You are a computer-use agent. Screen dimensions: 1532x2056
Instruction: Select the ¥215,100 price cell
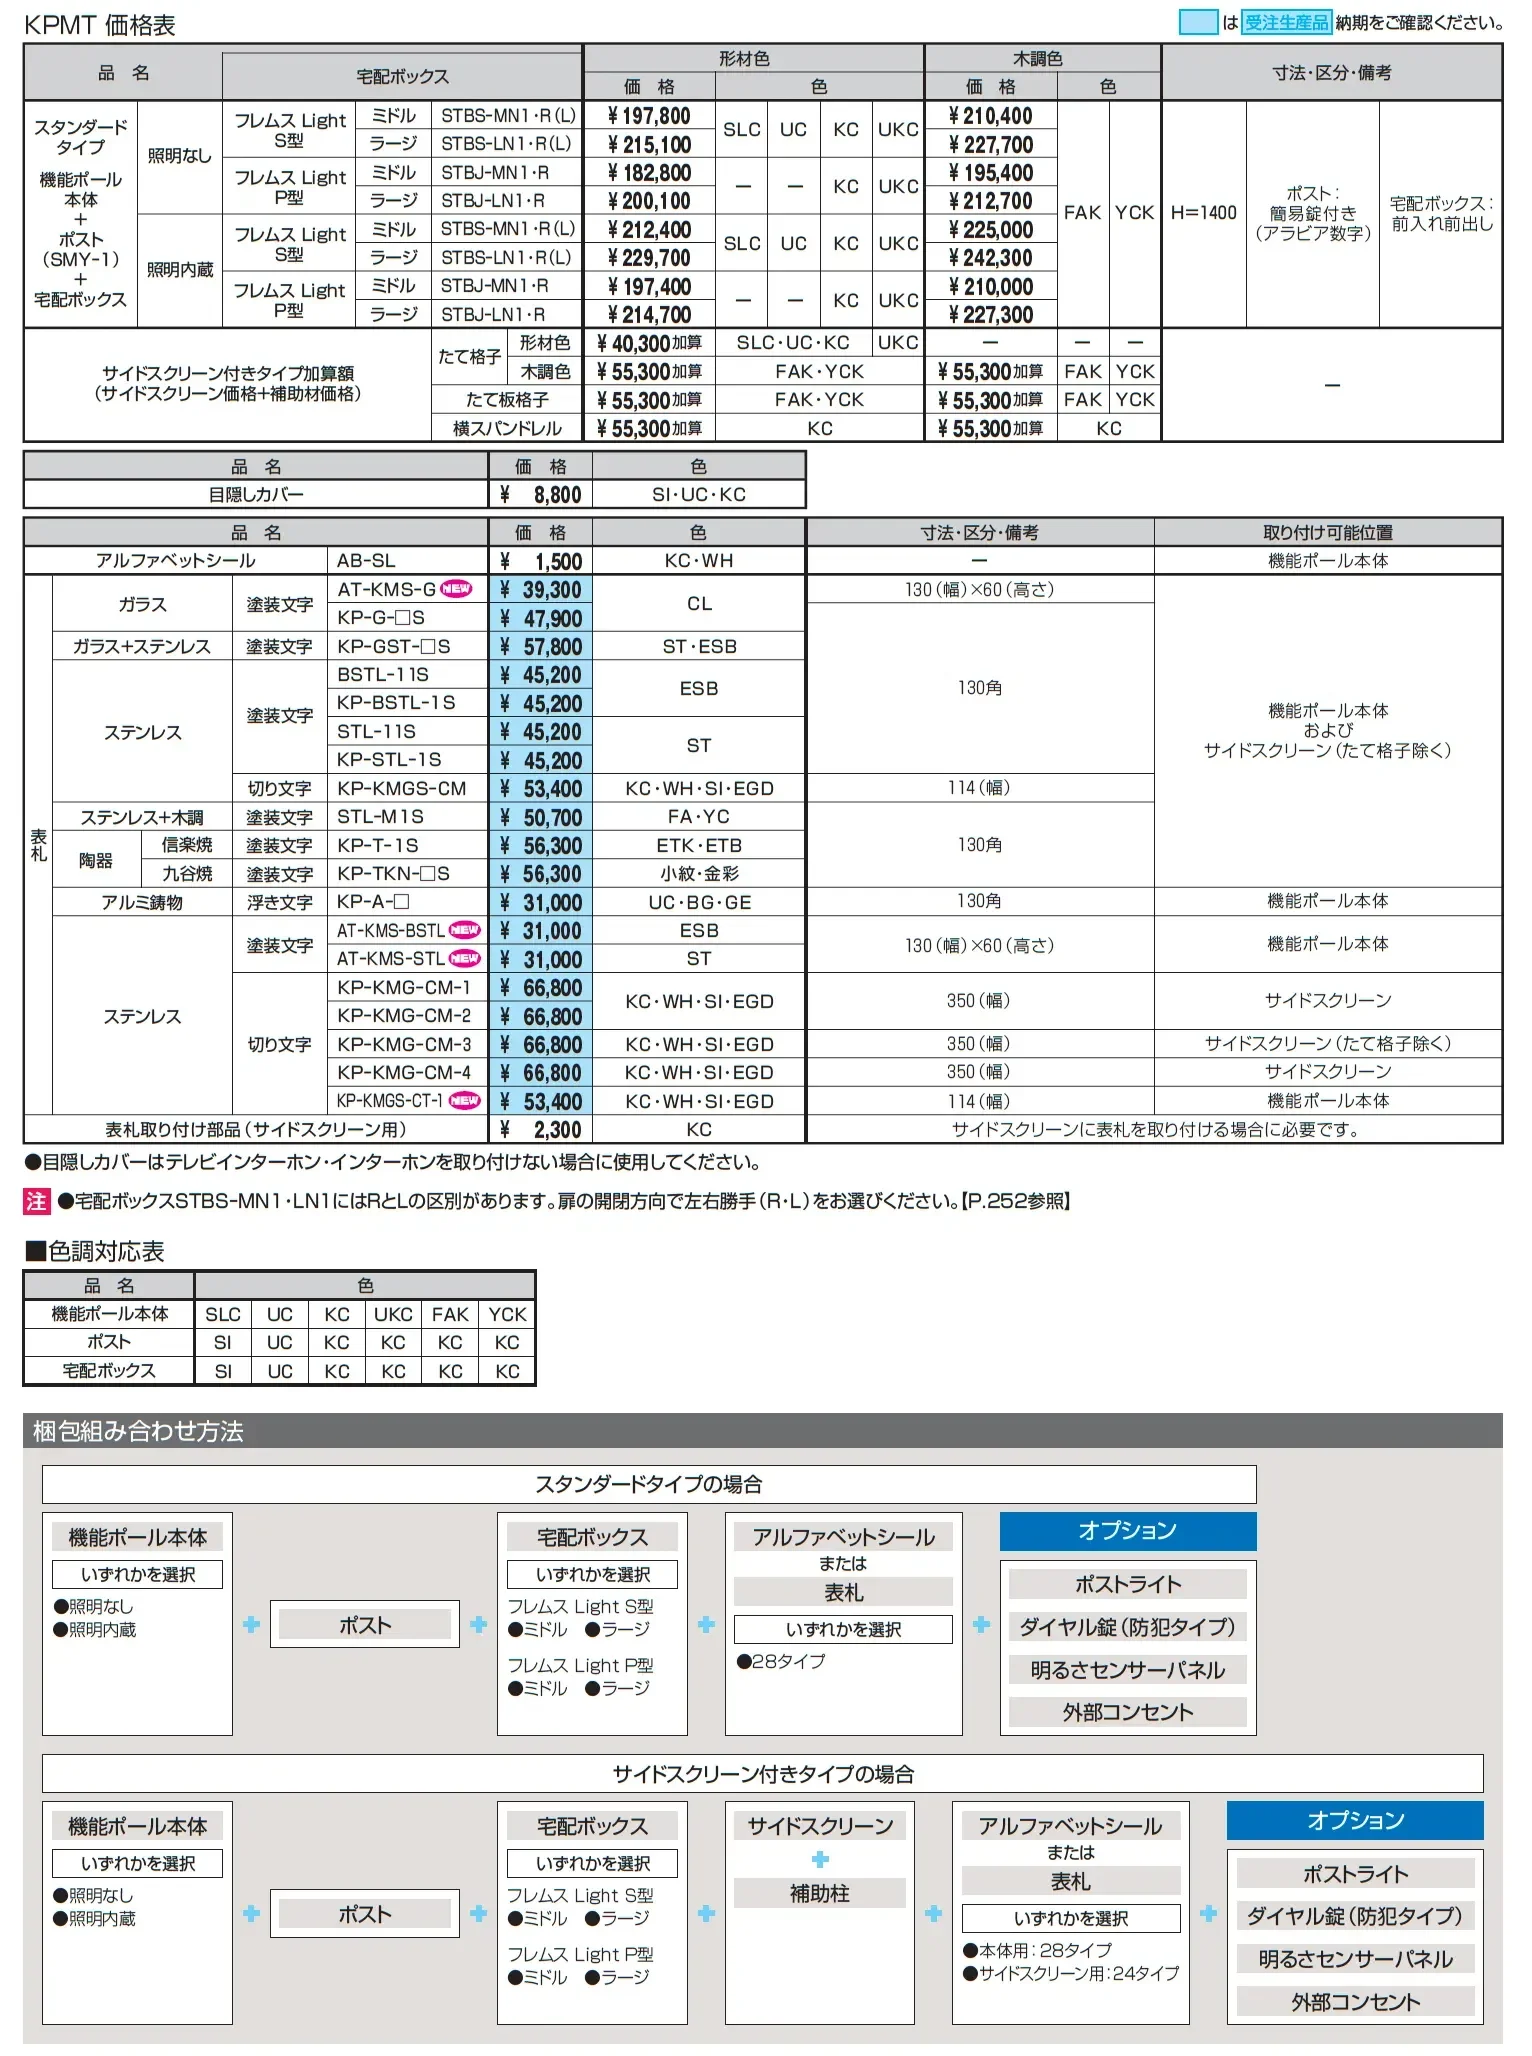[x=649, y=144]
